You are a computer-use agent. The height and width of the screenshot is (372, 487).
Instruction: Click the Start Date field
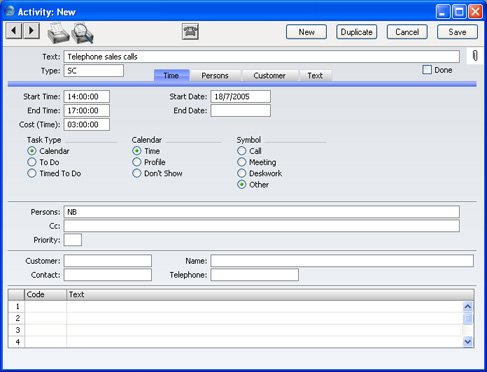point(241,97)
